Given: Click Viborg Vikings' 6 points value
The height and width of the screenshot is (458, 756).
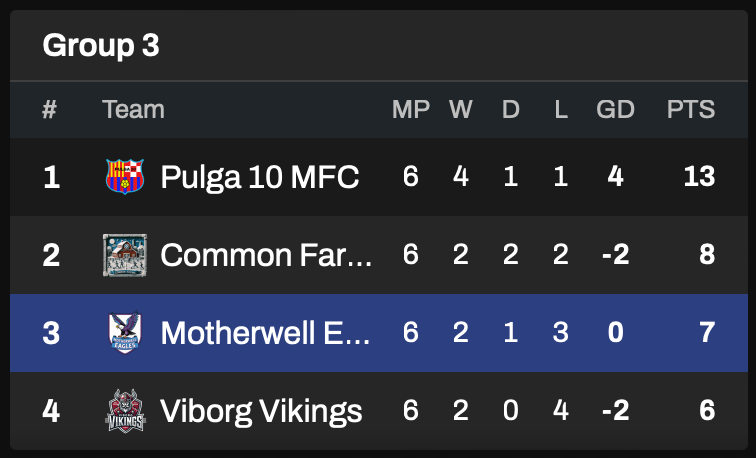Looking at the screenshot, I should pos(707,411).
